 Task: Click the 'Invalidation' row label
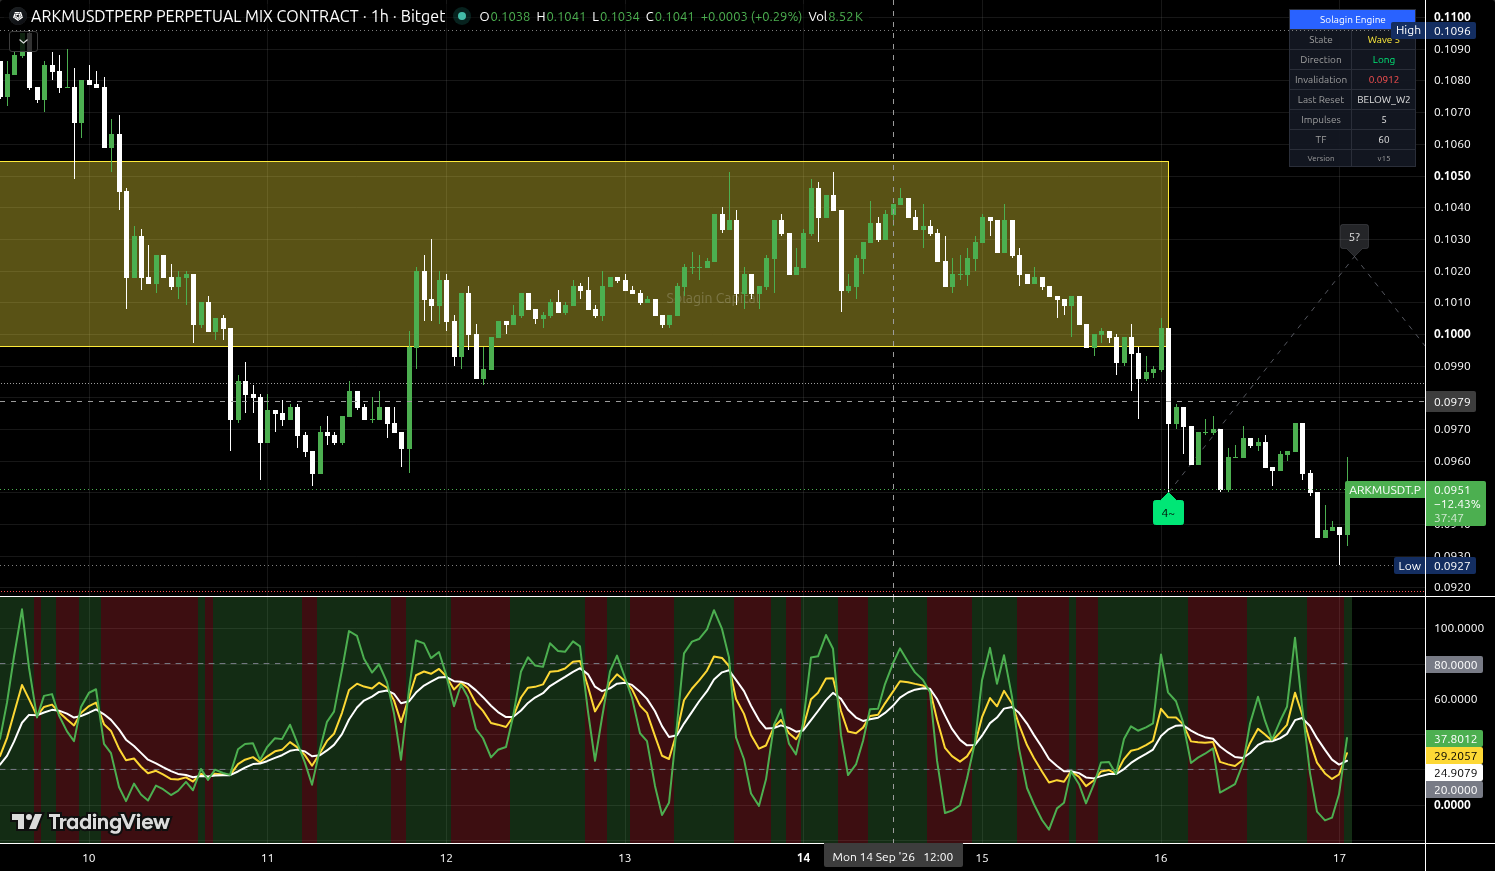coord(1321,80)
